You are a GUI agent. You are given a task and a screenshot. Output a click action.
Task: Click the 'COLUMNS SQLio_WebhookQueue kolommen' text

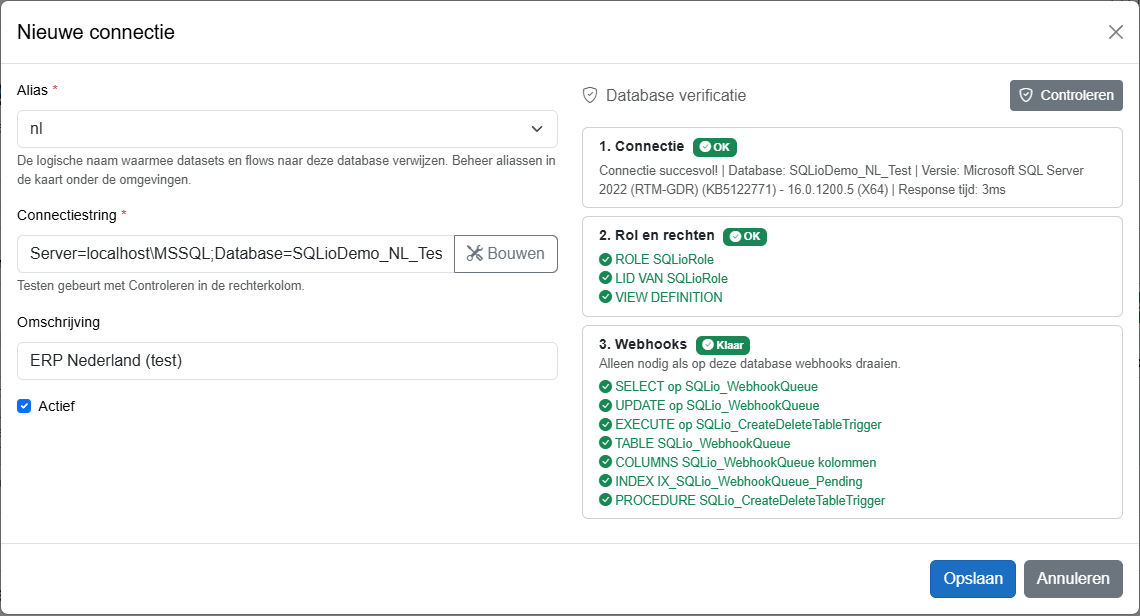(x=746, y=463)
